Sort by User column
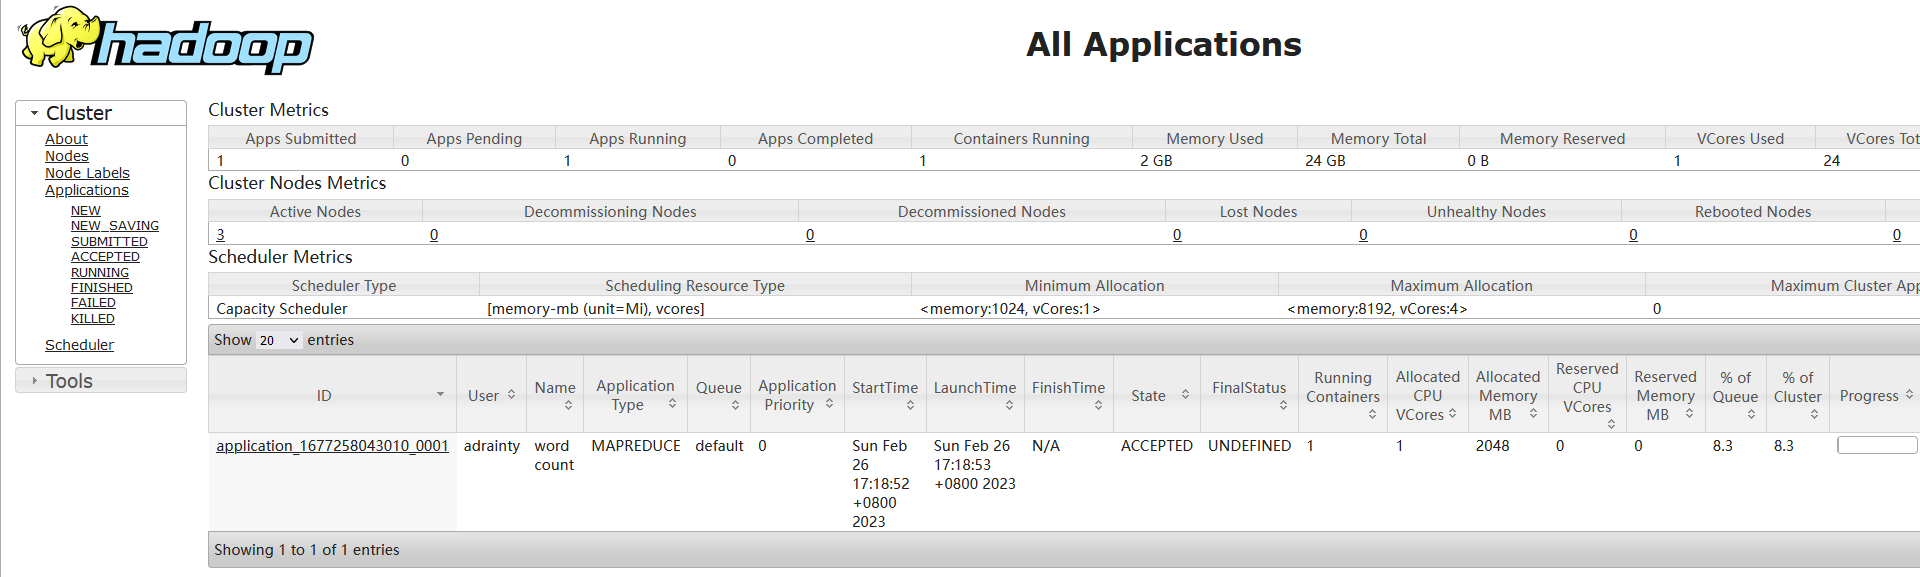The image size is (1920, 577). (491, 395)
